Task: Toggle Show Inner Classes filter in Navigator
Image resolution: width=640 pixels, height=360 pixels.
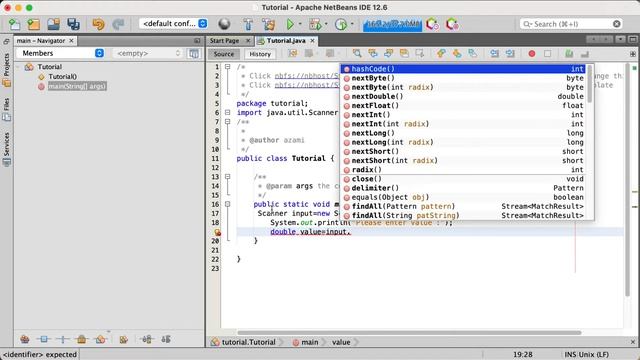Action: (100, 339)
